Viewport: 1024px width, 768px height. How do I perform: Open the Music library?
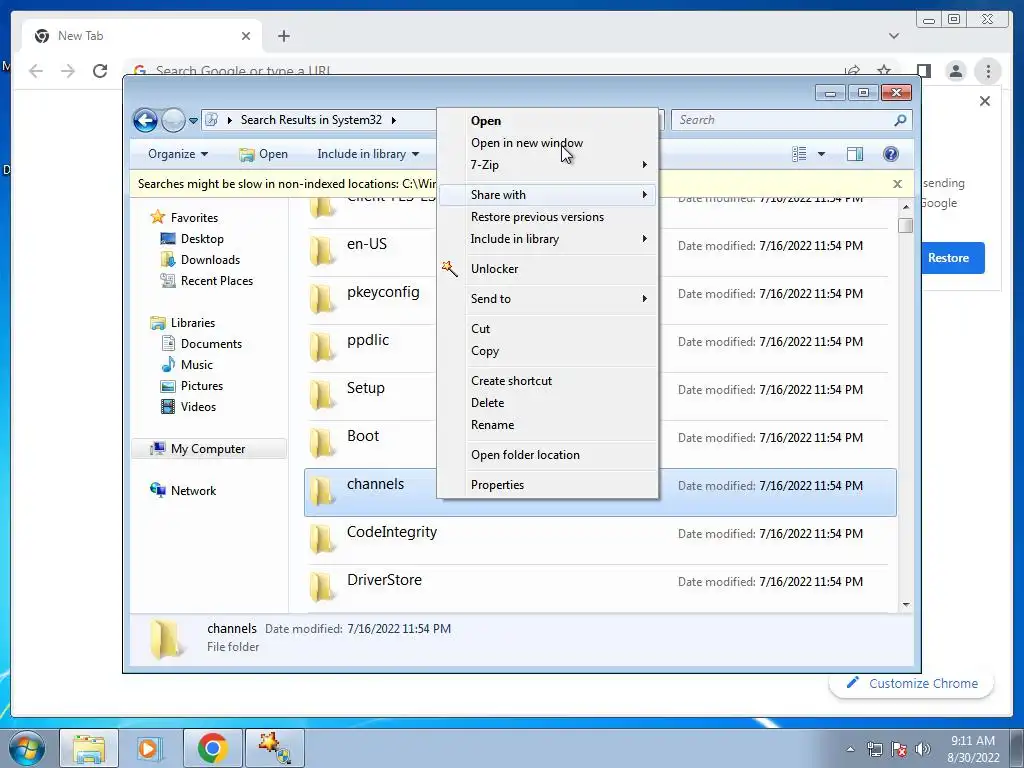[x=187, y=364]
